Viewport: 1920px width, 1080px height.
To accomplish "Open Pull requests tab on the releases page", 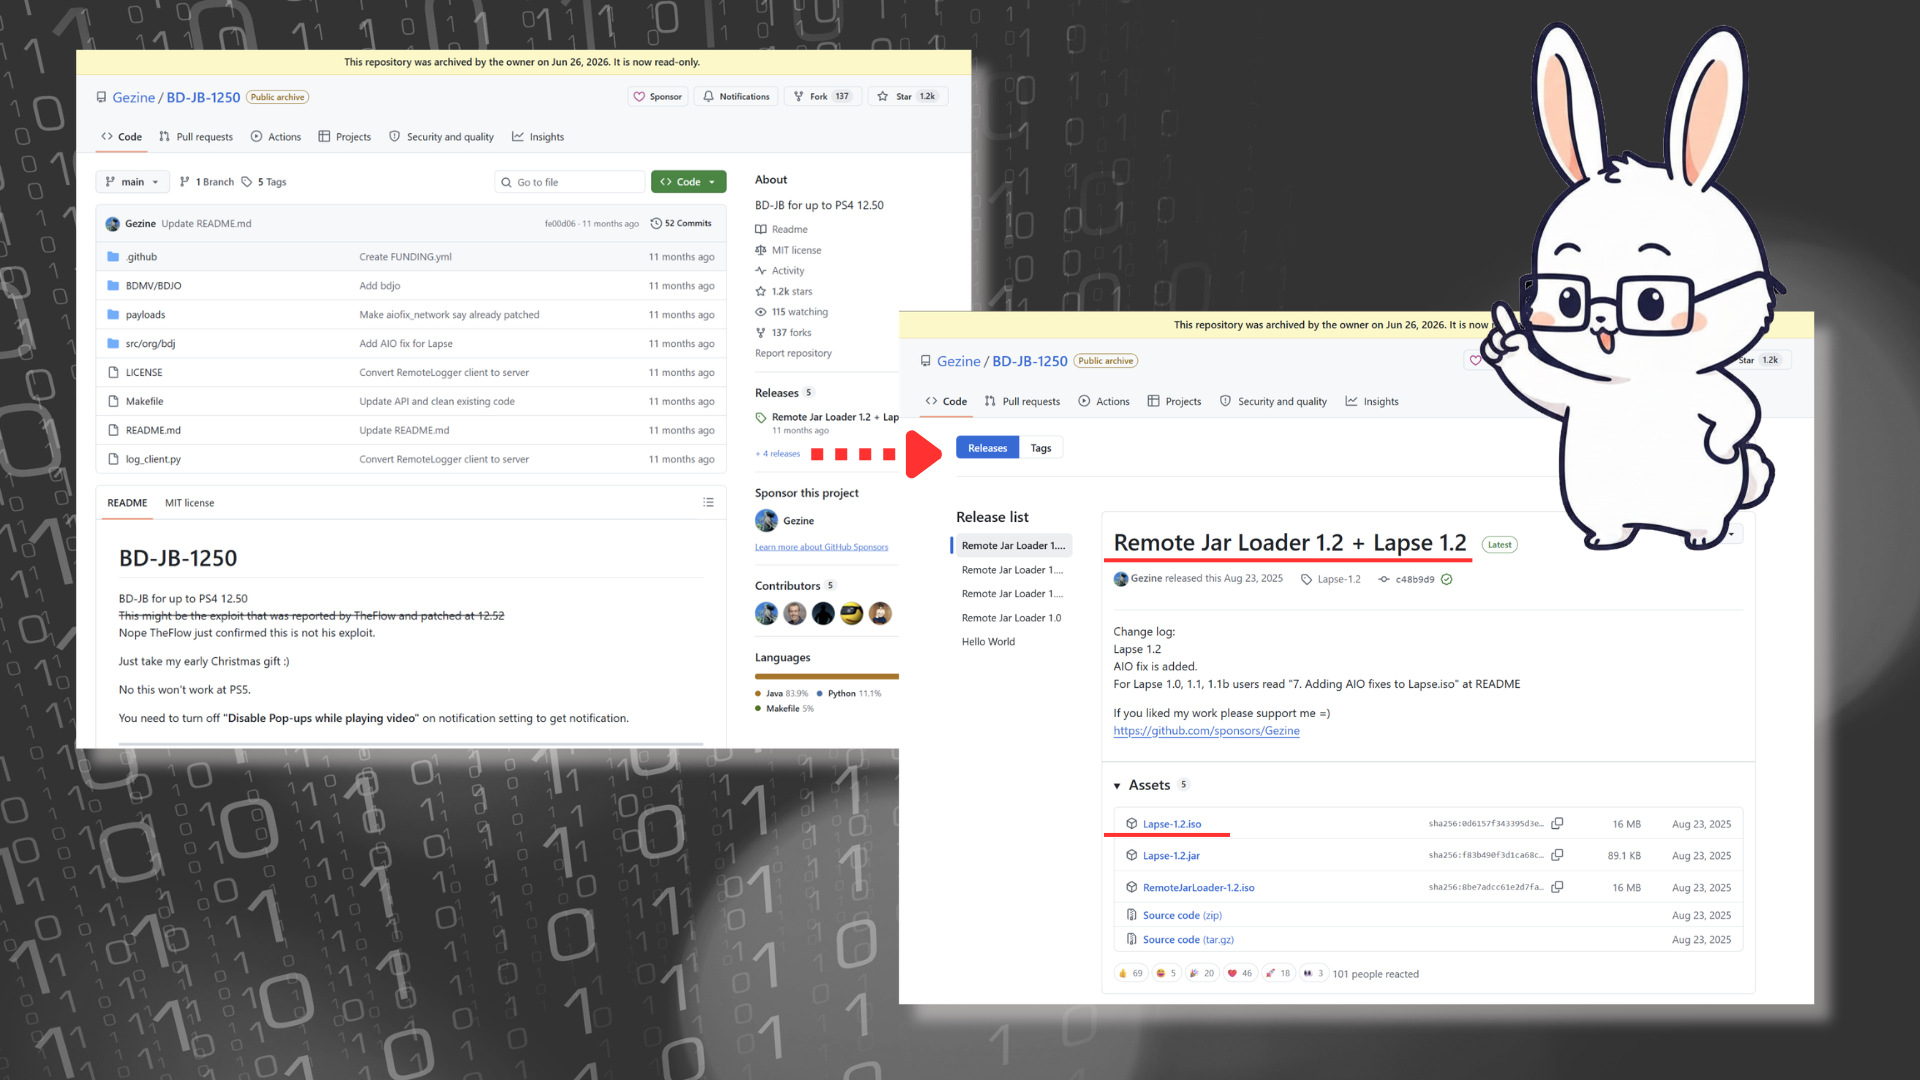I will [x=1022, y=402].
